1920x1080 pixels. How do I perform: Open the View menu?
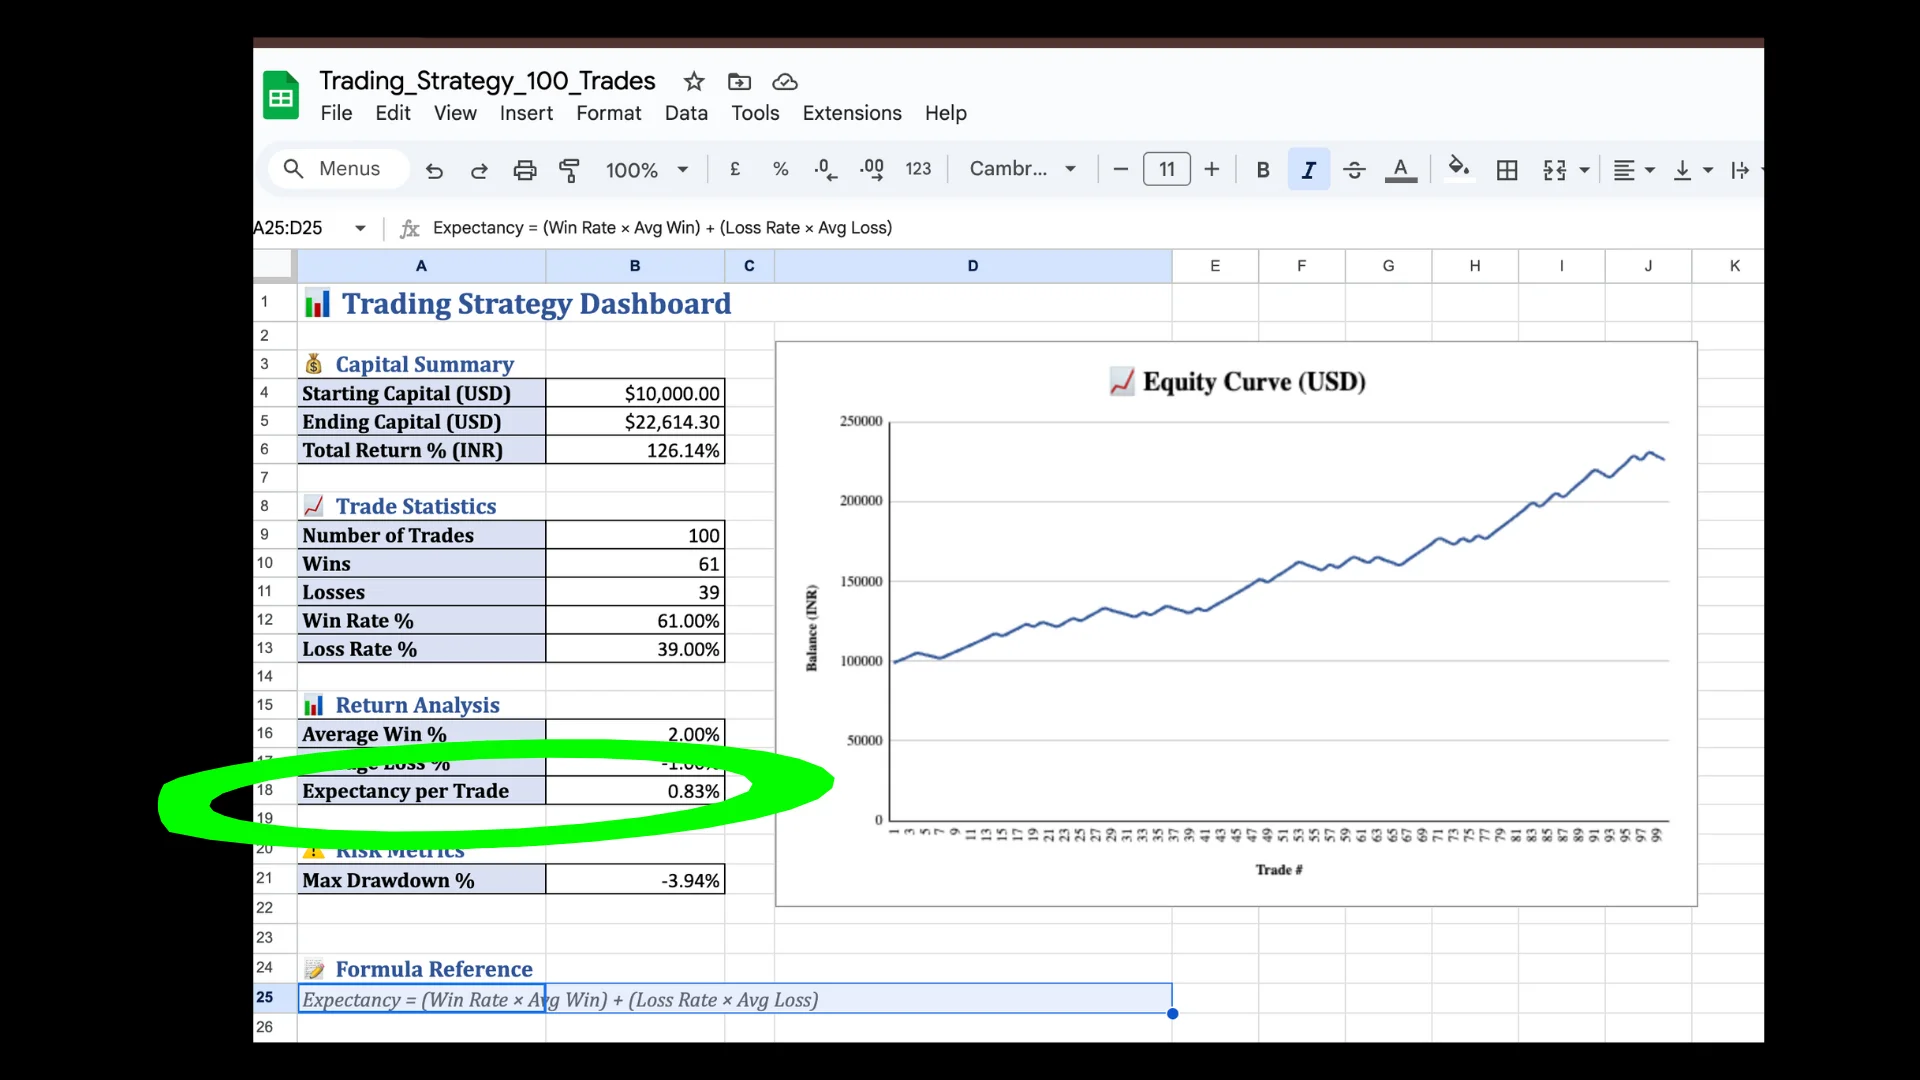455,113
